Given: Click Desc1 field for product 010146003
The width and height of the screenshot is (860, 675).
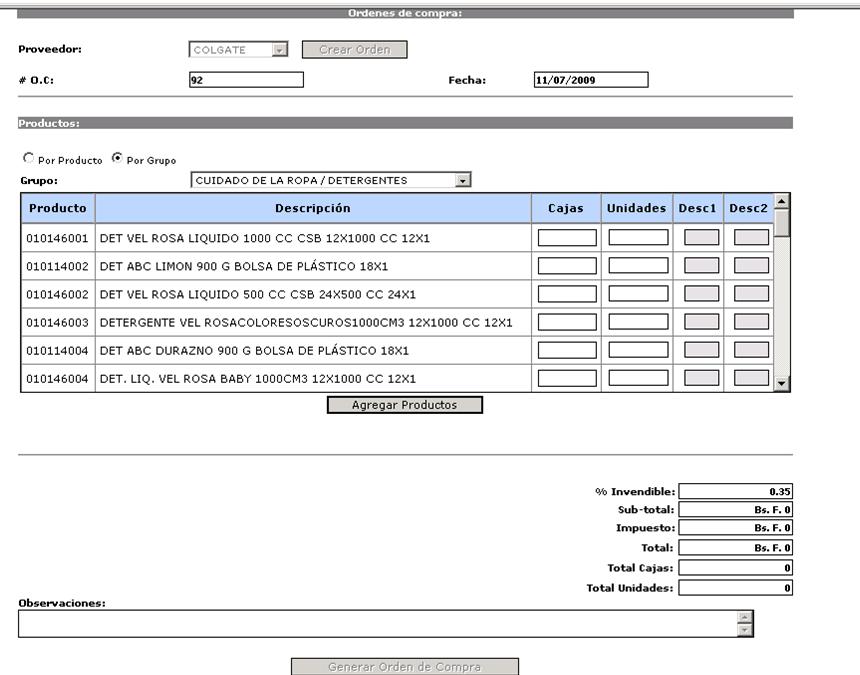Looking at the screenshot, I should 701,322.
